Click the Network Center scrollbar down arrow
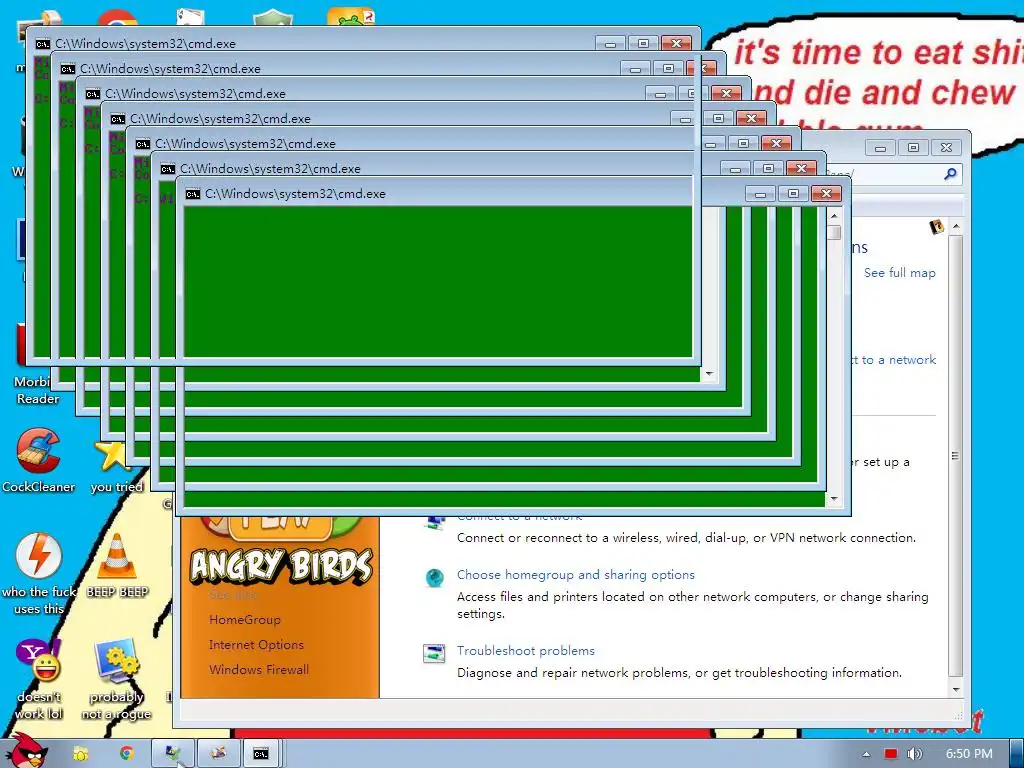 click(956, 690)
